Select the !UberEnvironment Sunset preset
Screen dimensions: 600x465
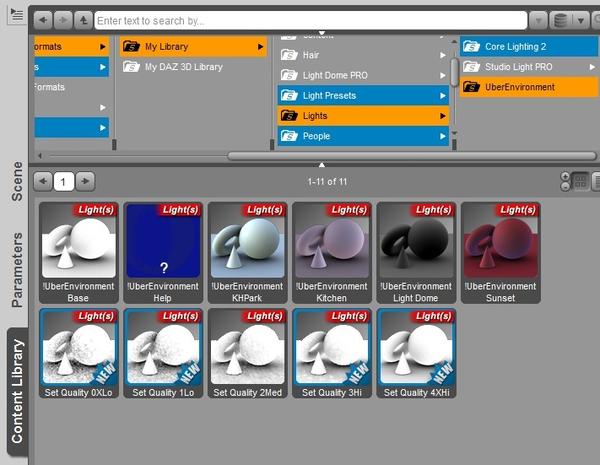point(501,253)
